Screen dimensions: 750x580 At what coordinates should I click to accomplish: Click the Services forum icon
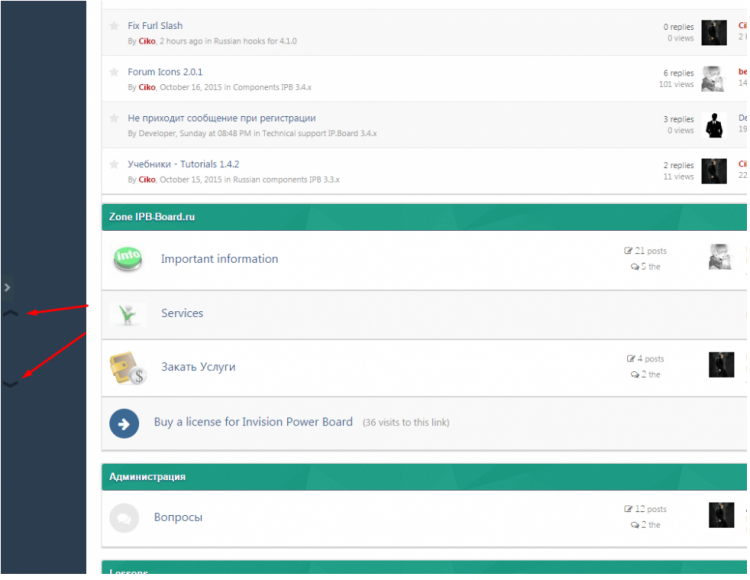127,314
